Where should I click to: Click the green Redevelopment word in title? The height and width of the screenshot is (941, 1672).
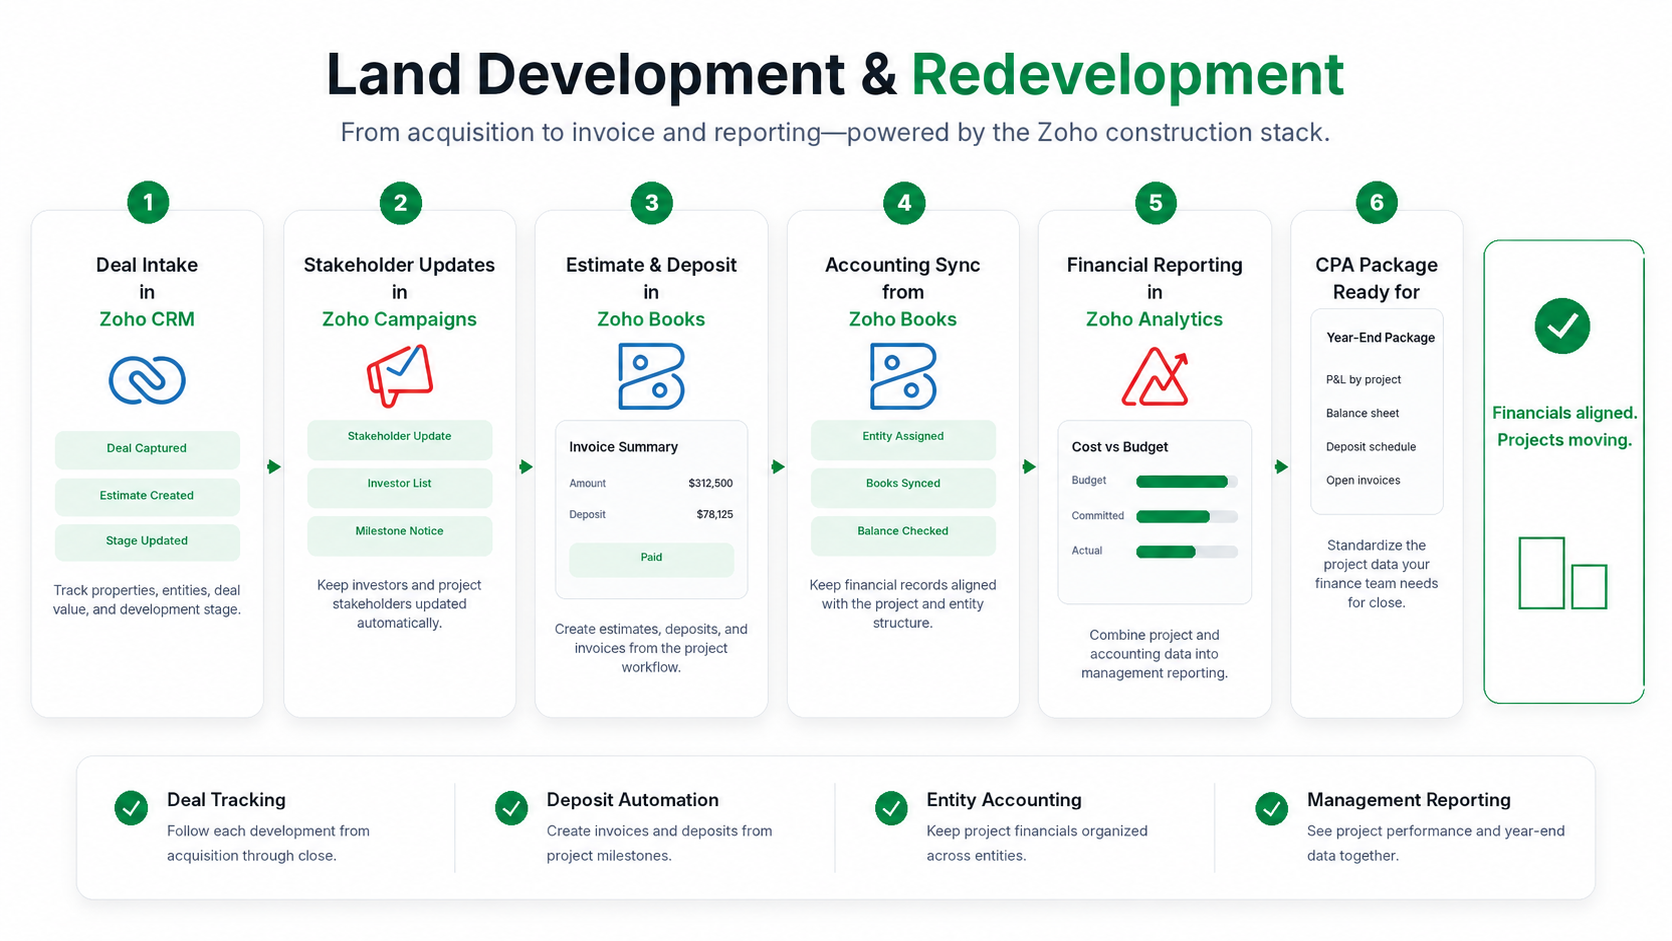pyautogui.click(x=1127, y=74)
